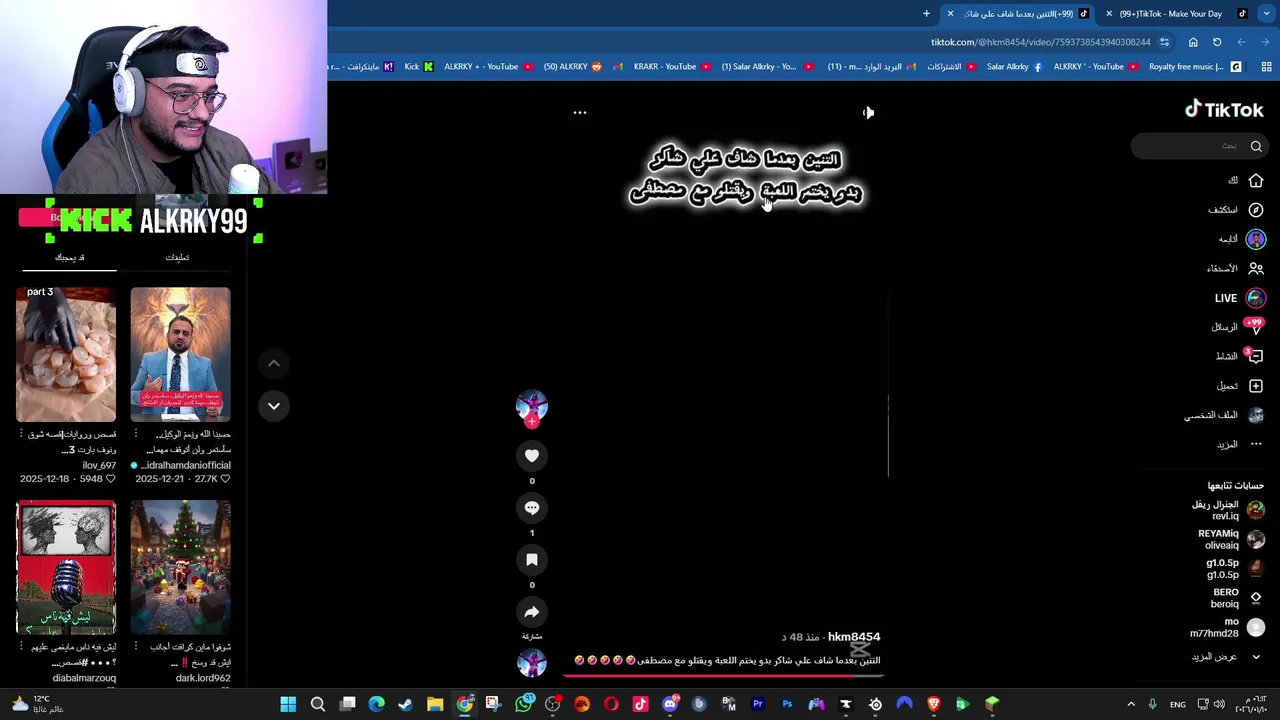Open the Activity inbox icon

tap(1256, 356)
